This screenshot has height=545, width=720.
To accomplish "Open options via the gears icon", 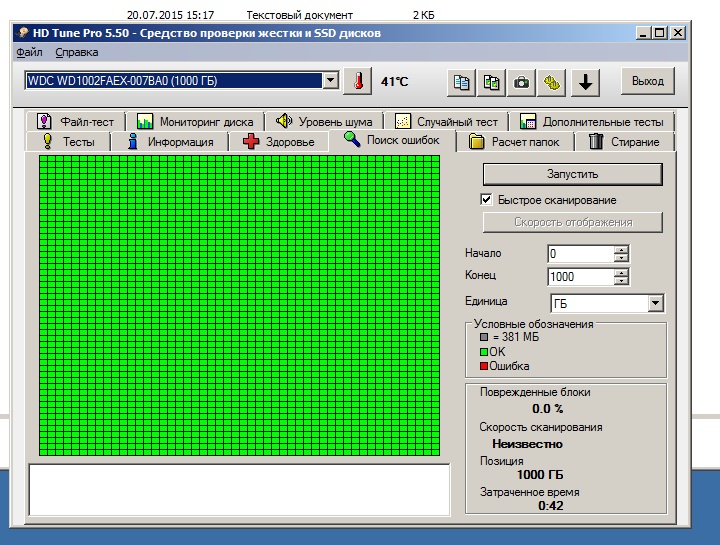I will tap(551, 83).
